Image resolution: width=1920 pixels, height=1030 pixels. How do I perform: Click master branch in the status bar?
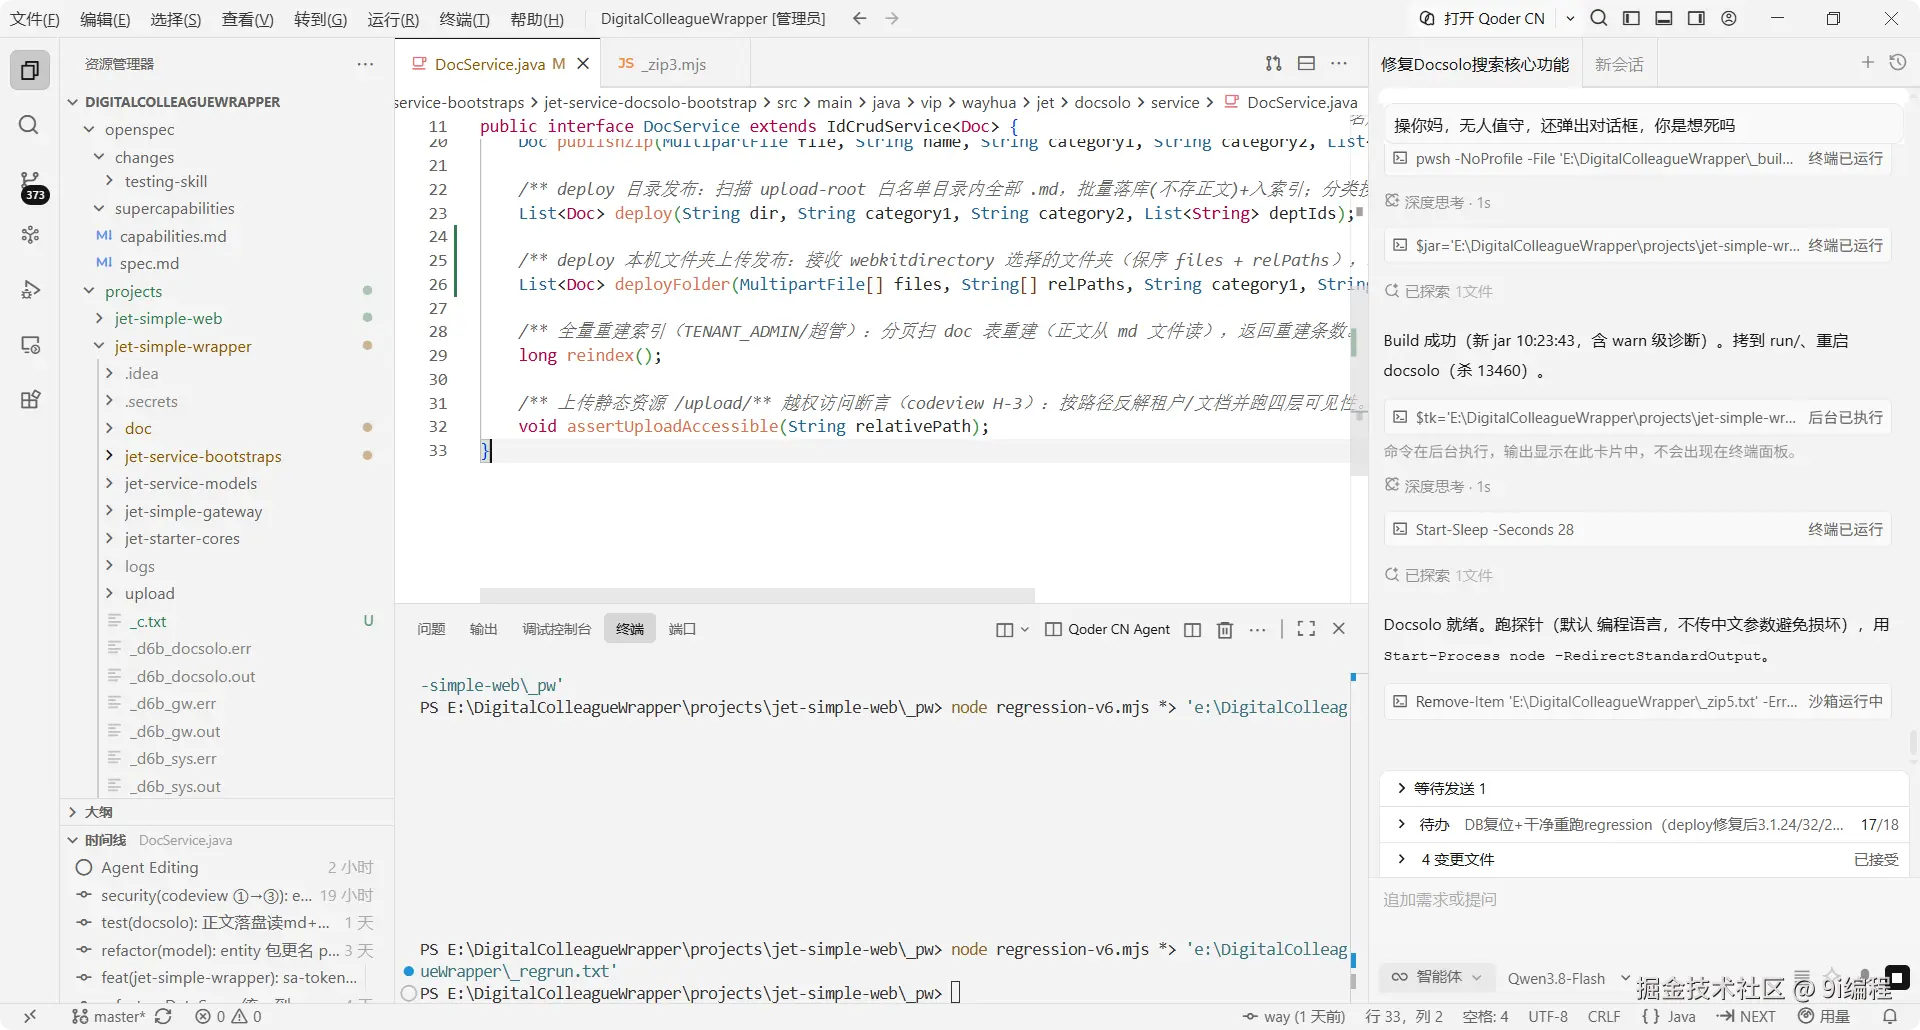109,1016
